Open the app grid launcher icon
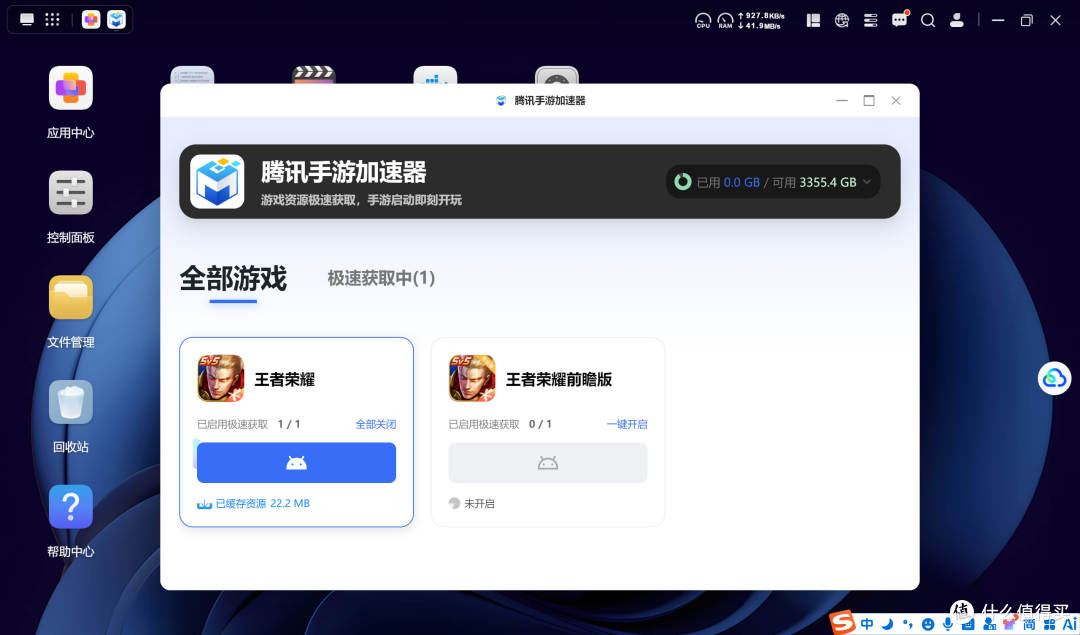 click(x=52, y=19)
